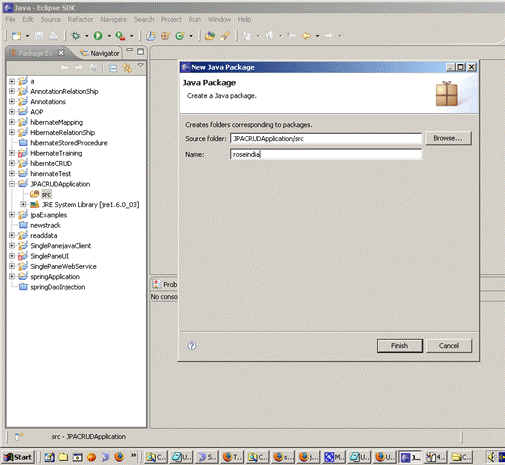Screen dimensions: 505x465
Task: Click the New Java Package toolbar icon
Action: pyautogui.click(x=165, y=36)
